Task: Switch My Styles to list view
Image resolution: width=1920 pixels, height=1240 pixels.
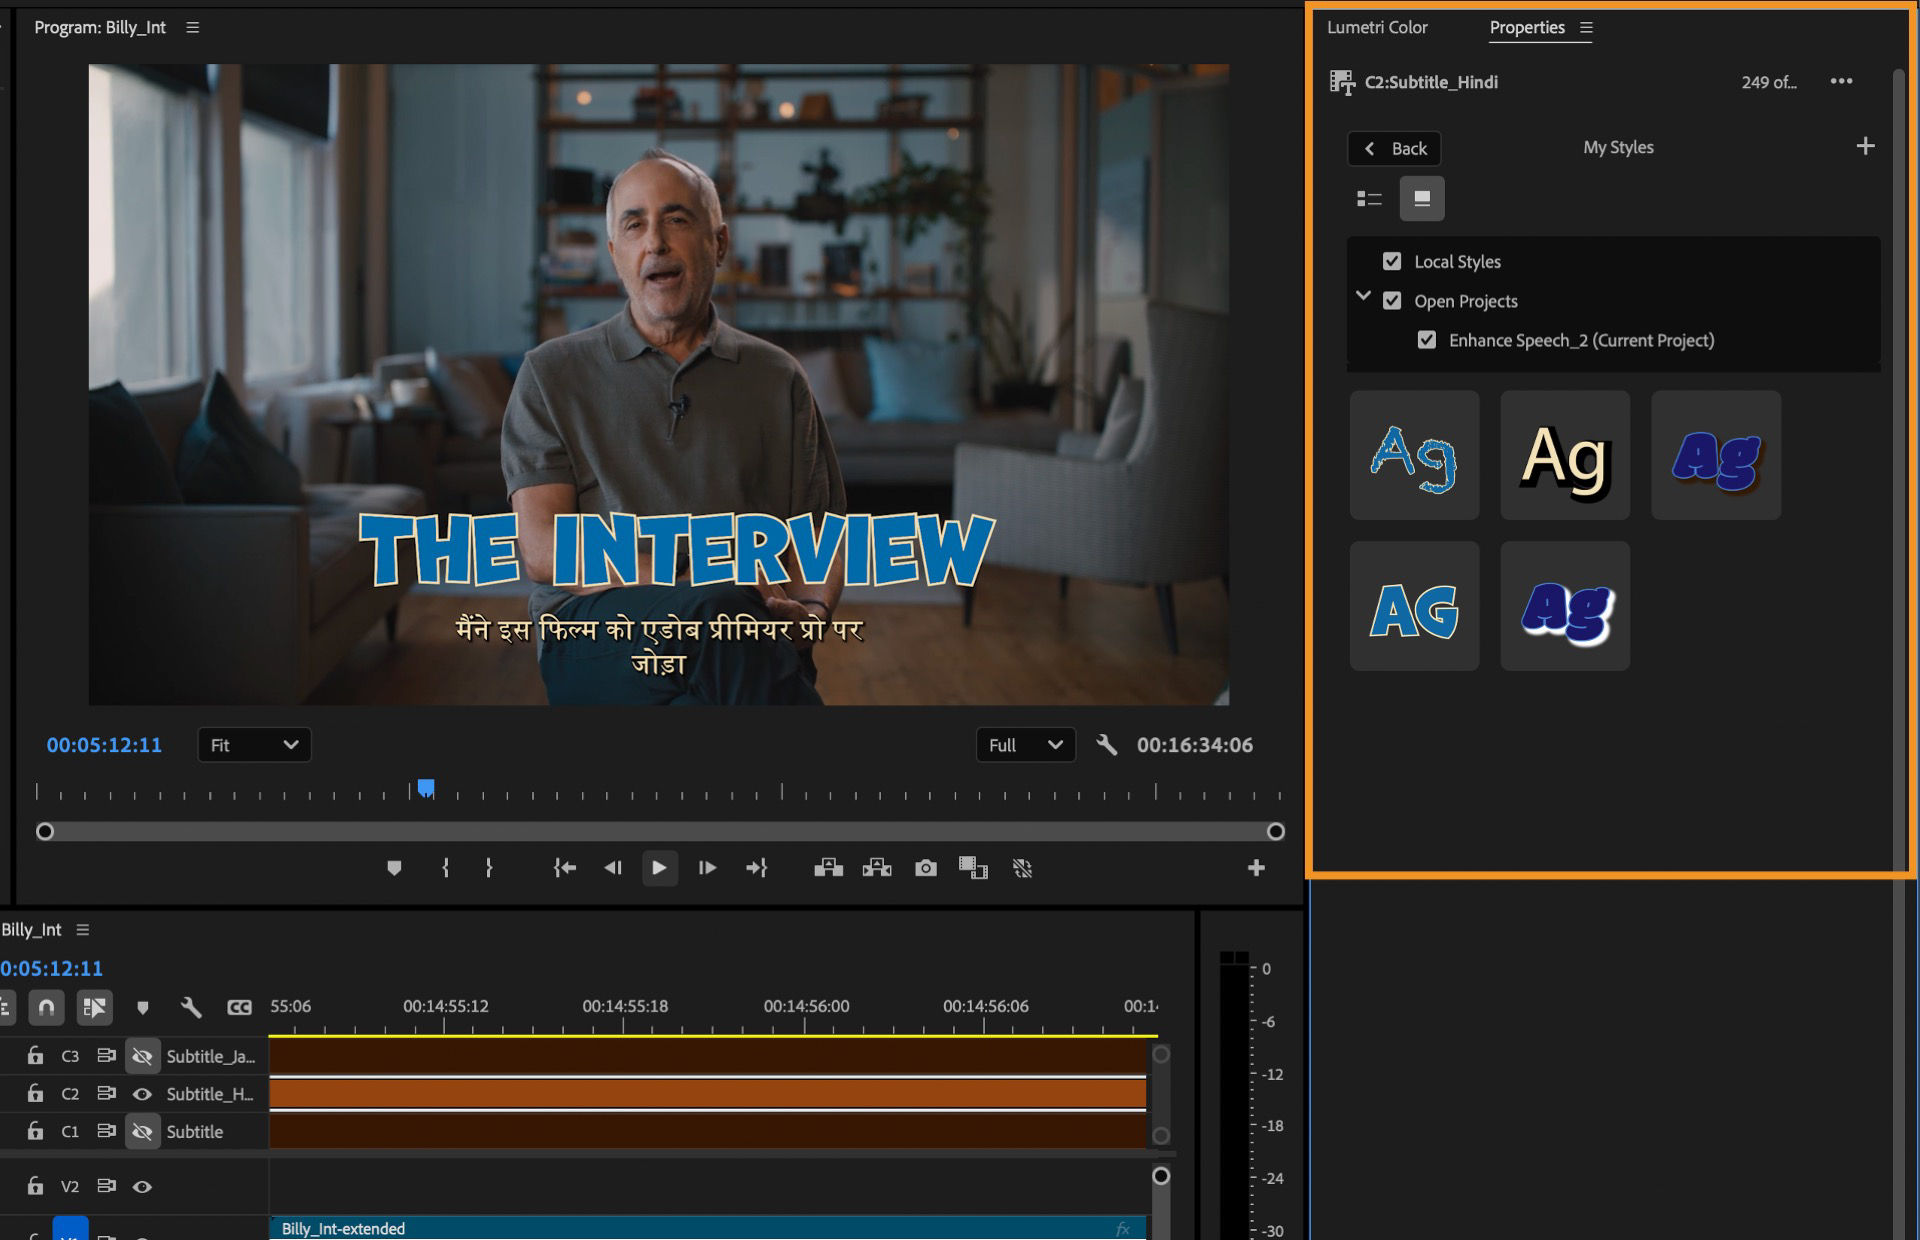Action: click(x=1369, y=199)
